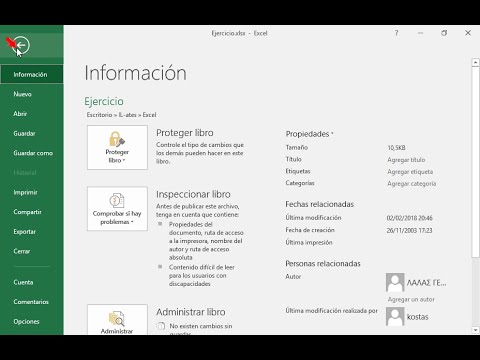Click scrollbar up arrow

(475, 62)
